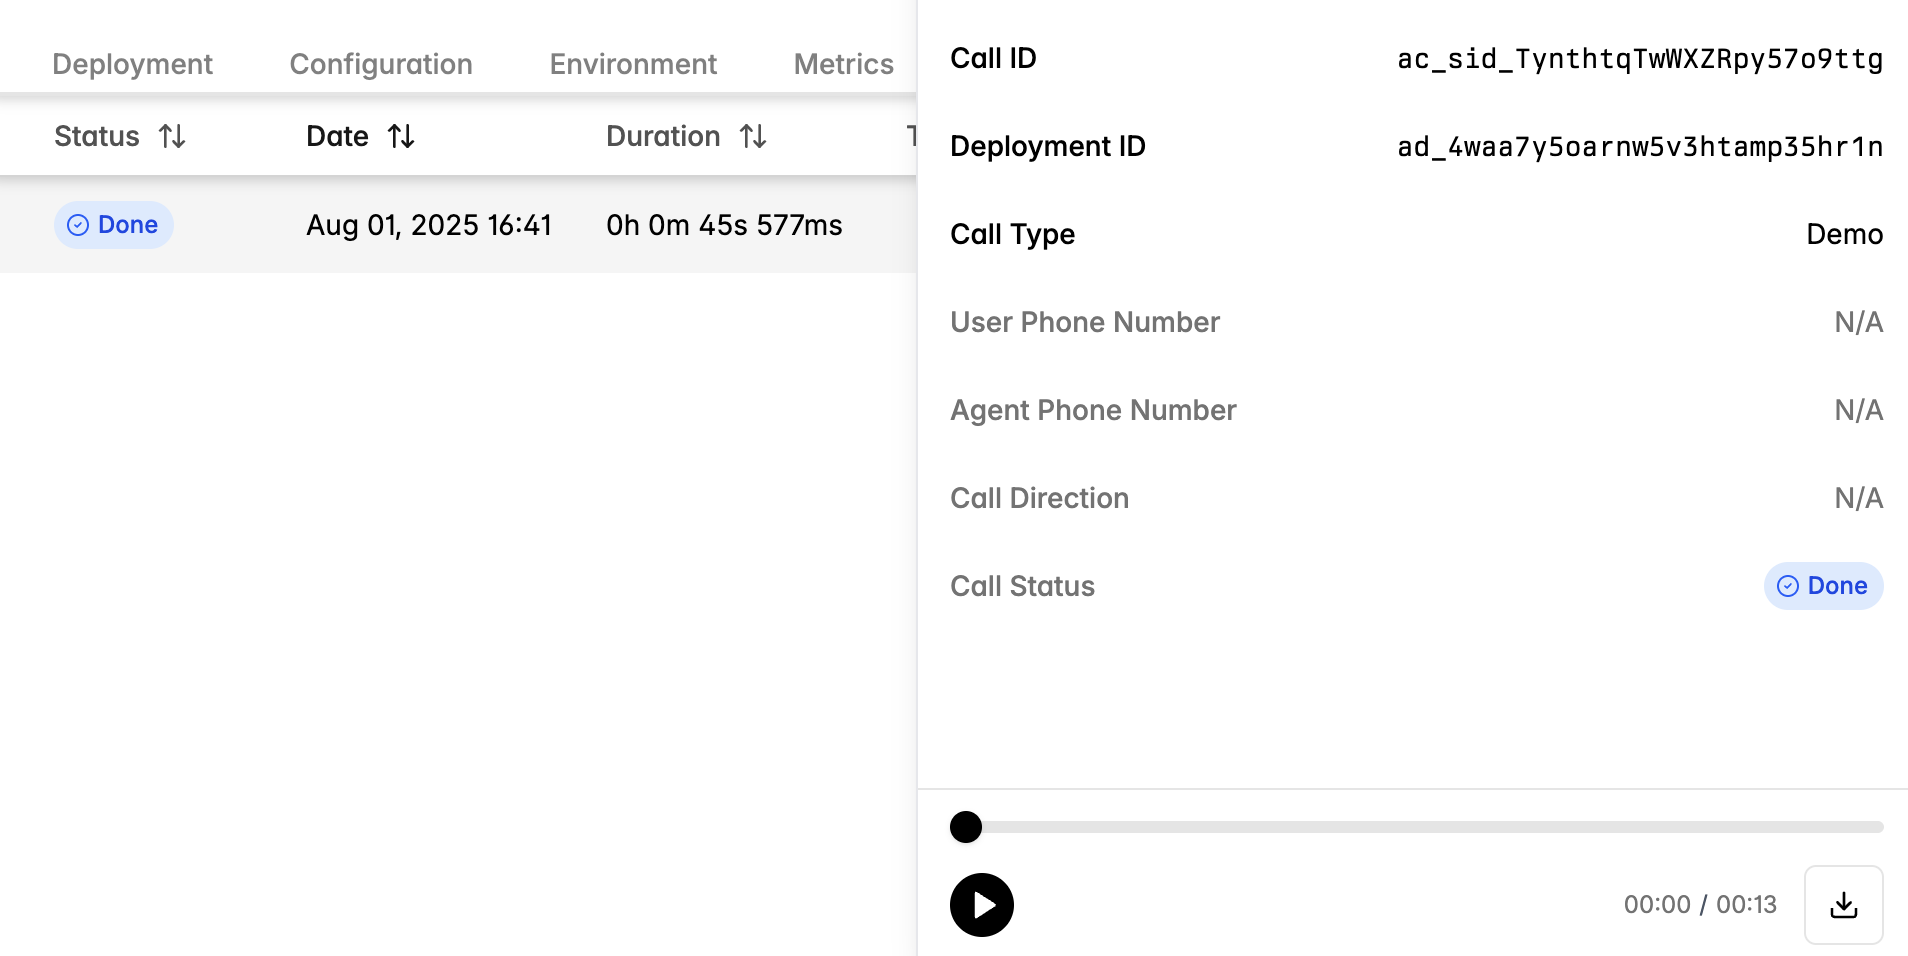Click the Call Type value Demo

point(1845,234)
